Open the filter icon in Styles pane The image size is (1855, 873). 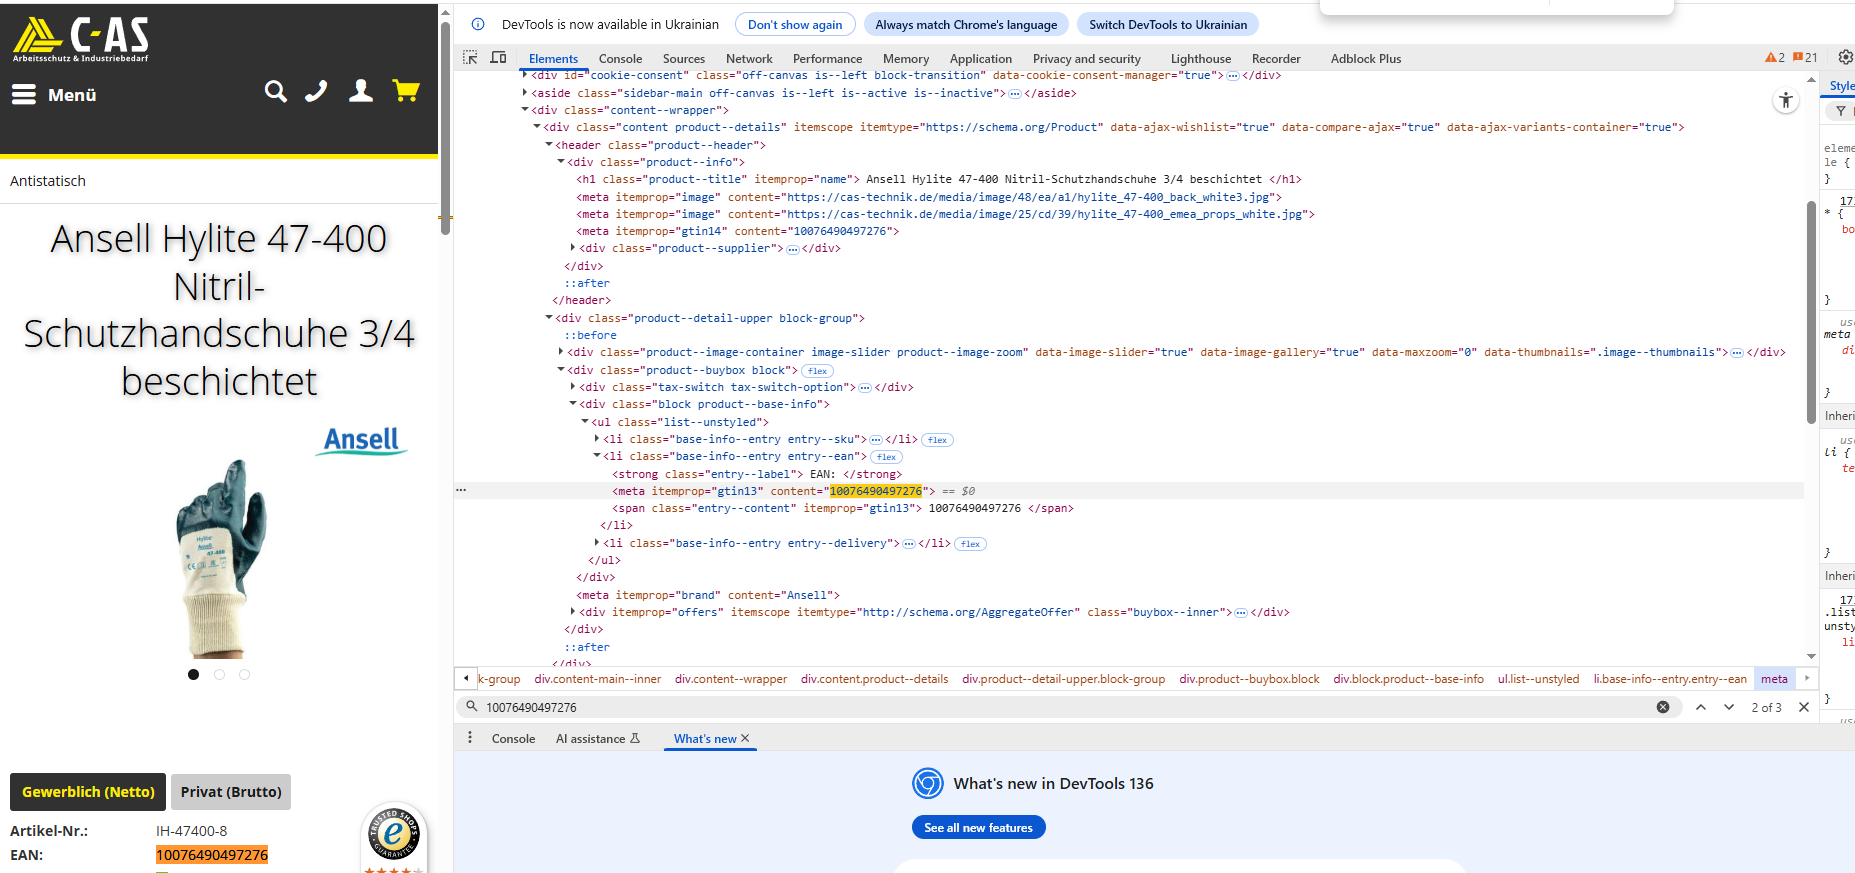(x=1841, y=111)
